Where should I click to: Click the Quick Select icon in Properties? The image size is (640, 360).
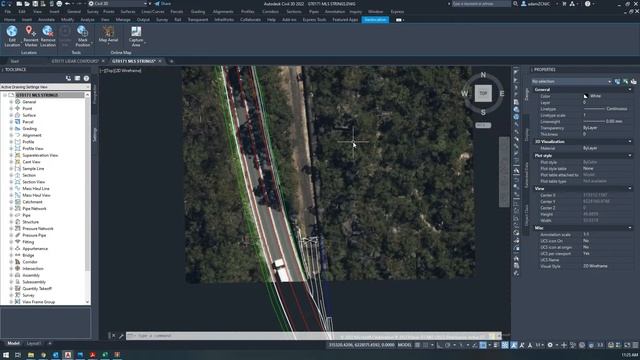(633, 82)
